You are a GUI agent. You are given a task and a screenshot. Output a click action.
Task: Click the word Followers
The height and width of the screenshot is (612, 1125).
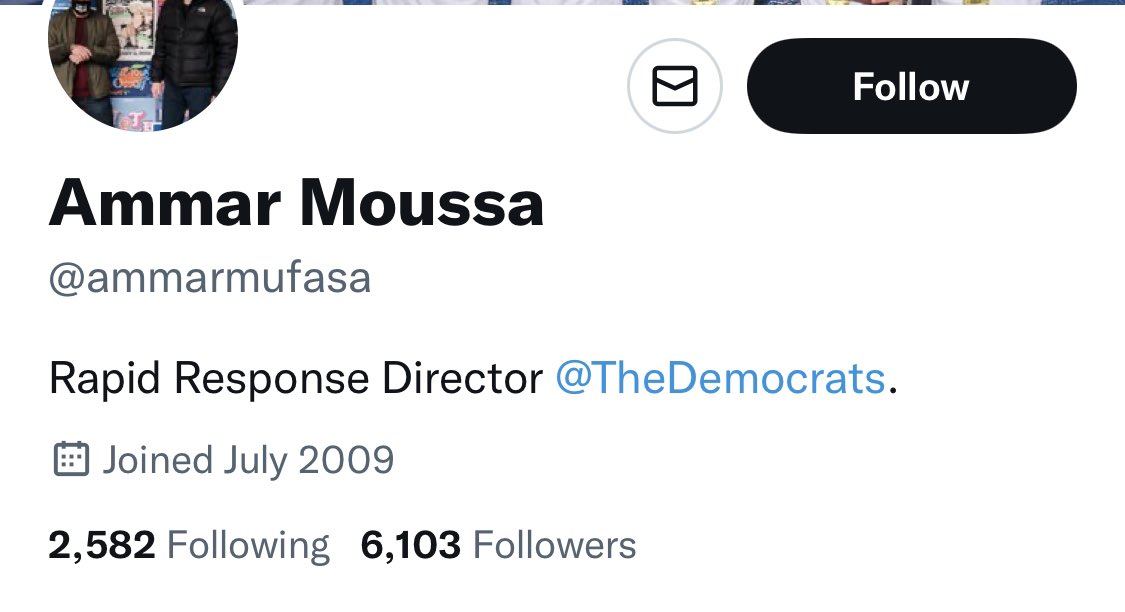[554, 545]
